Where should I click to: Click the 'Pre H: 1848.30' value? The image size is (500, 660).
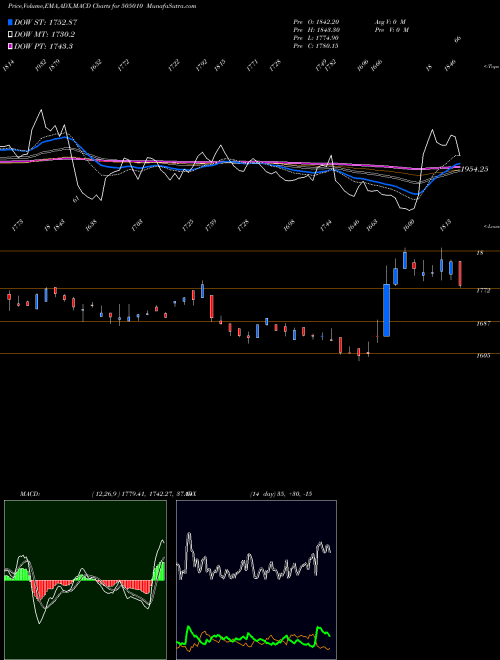(x=316, y=30)
